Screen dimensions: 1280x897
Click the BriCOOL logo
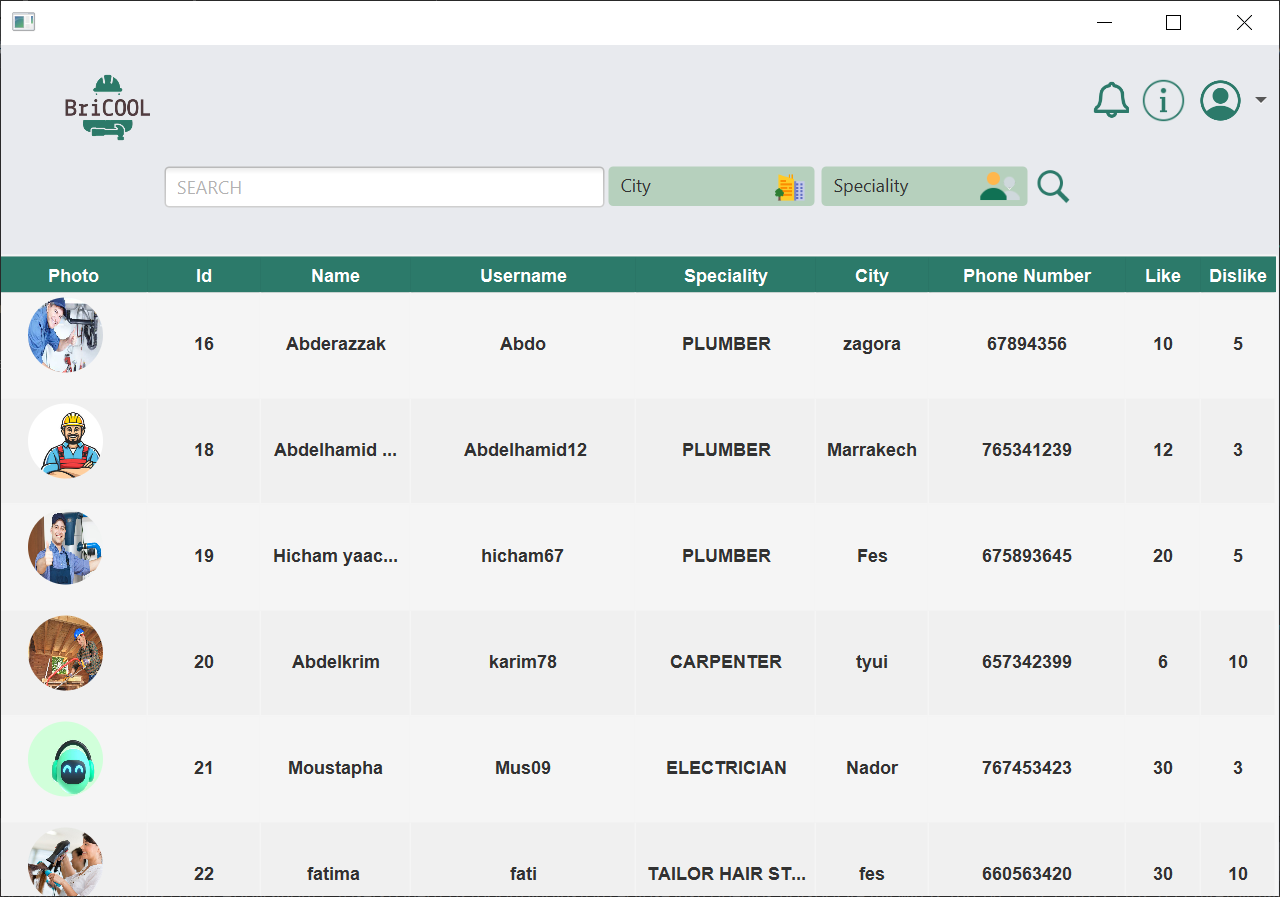pos(107,107)
